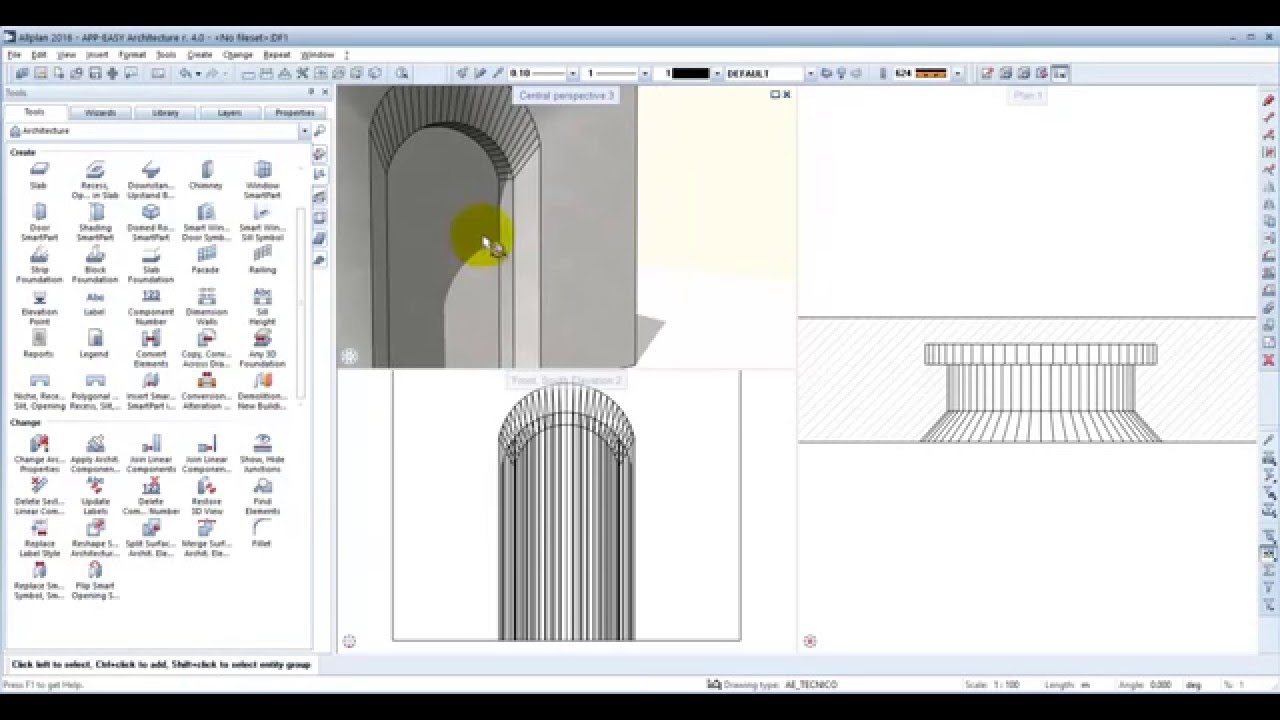Click the find magnifier beside Architecture dropdown
Viewport: 1280px width, 720px height.
click(x=319, y=131)
